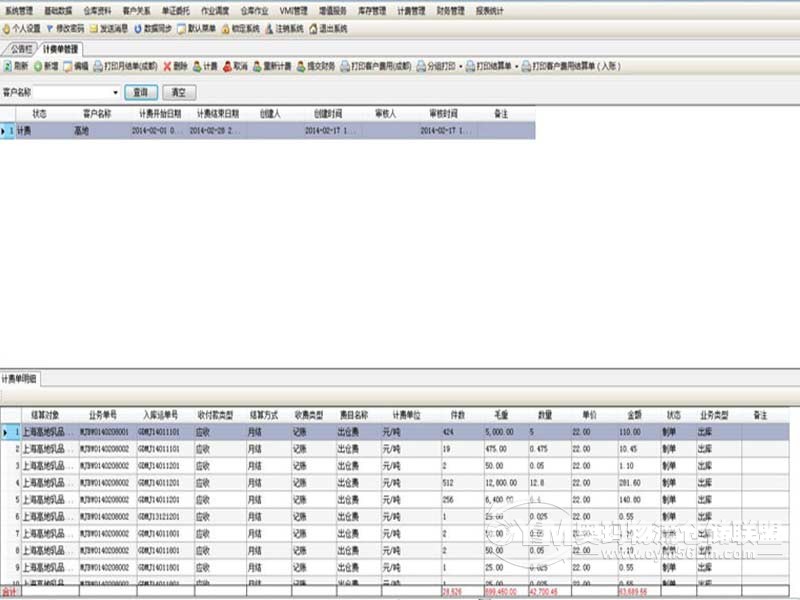Image resolution: width=800 pixels, height=600 pixels.
Task: Sort by 计费结束日期 column header
Action: (218, 114)
